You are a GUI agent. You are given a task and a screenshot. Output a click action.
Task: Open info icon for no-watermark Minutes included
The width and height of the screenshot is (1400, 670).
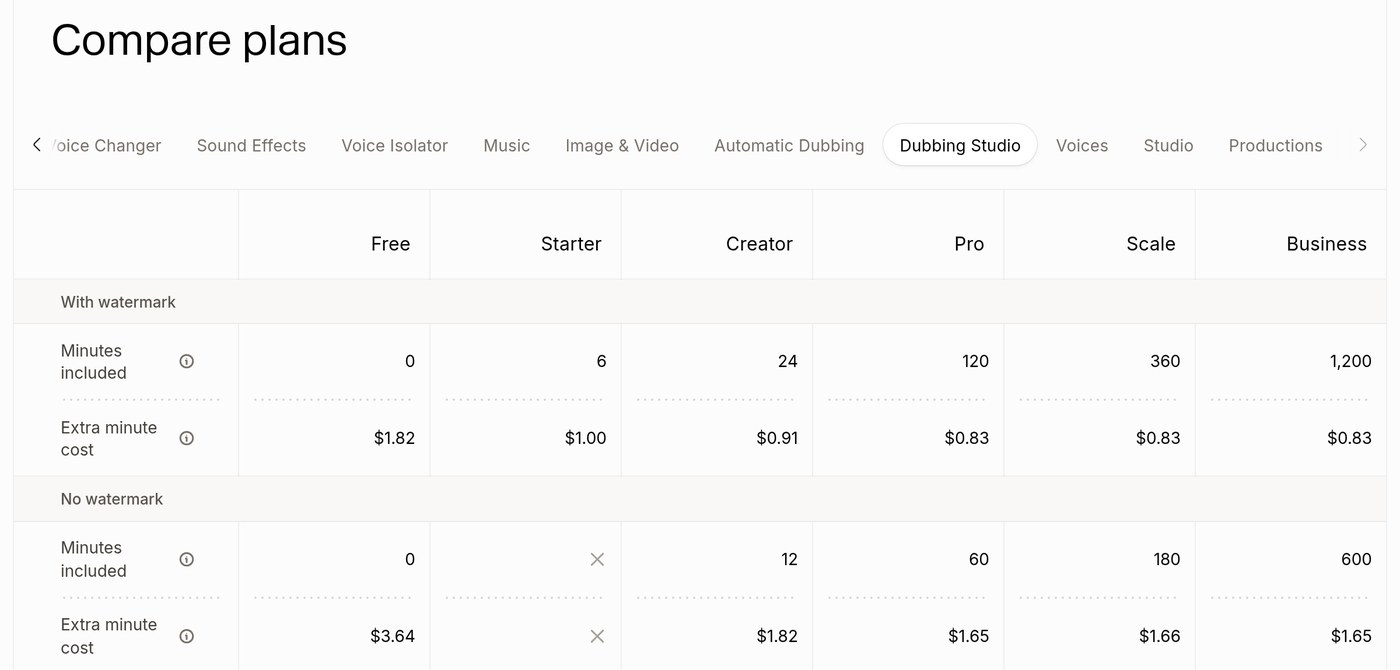click(186, 559)
